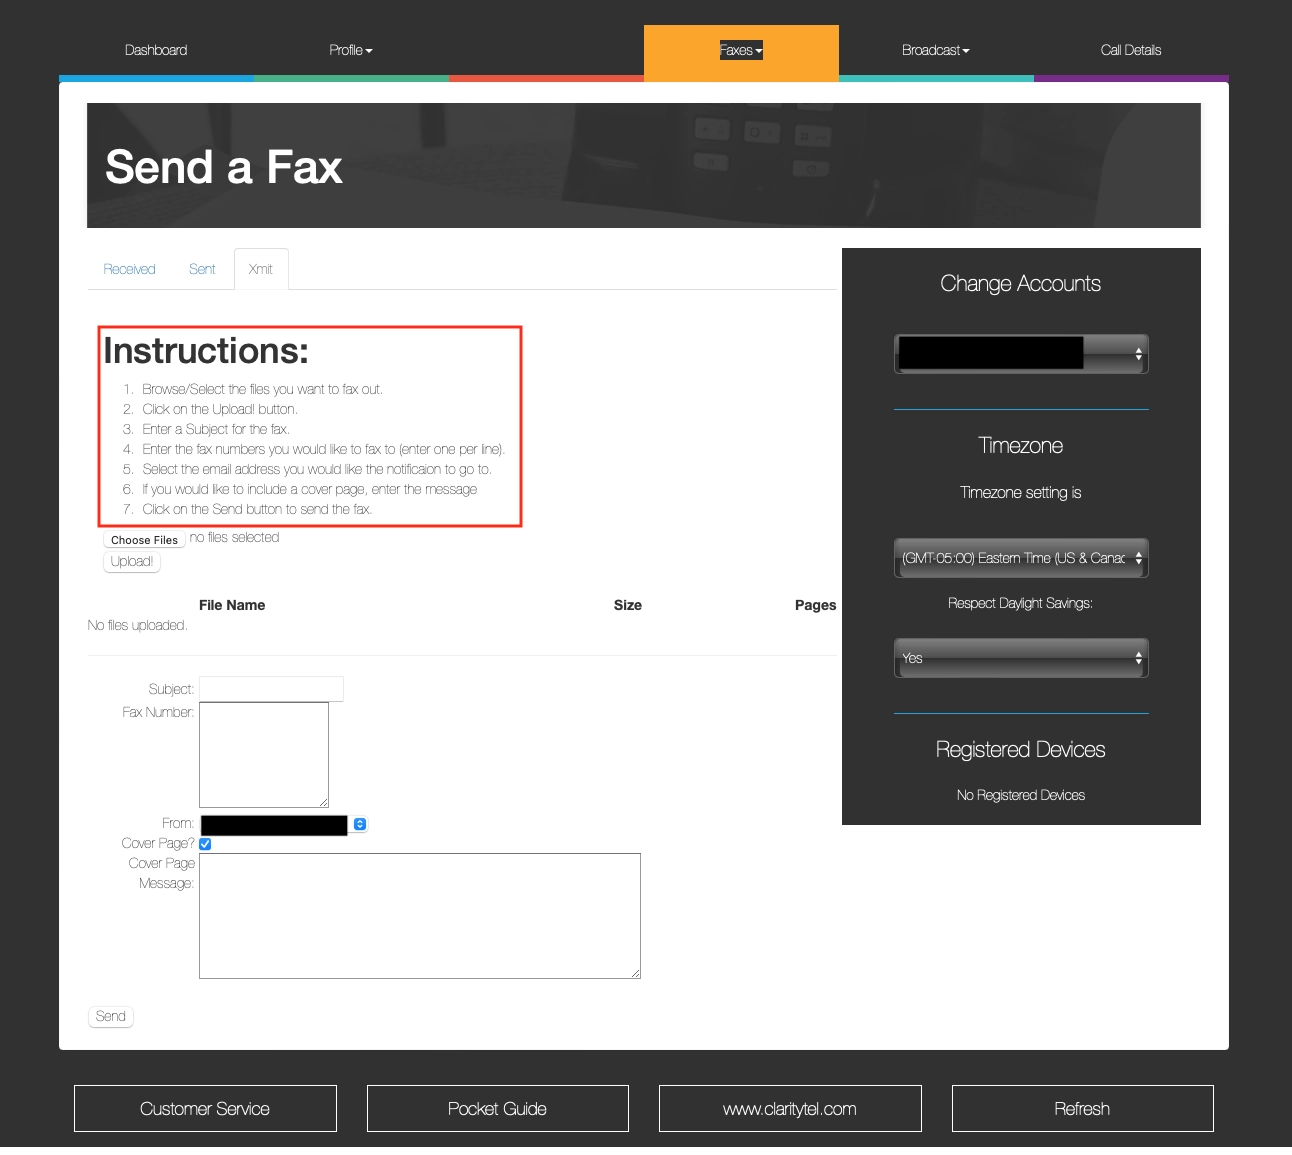Click the 'No files uploaded.' text
Viewport: 1292px width, 1155px height.
click(138, 625)
